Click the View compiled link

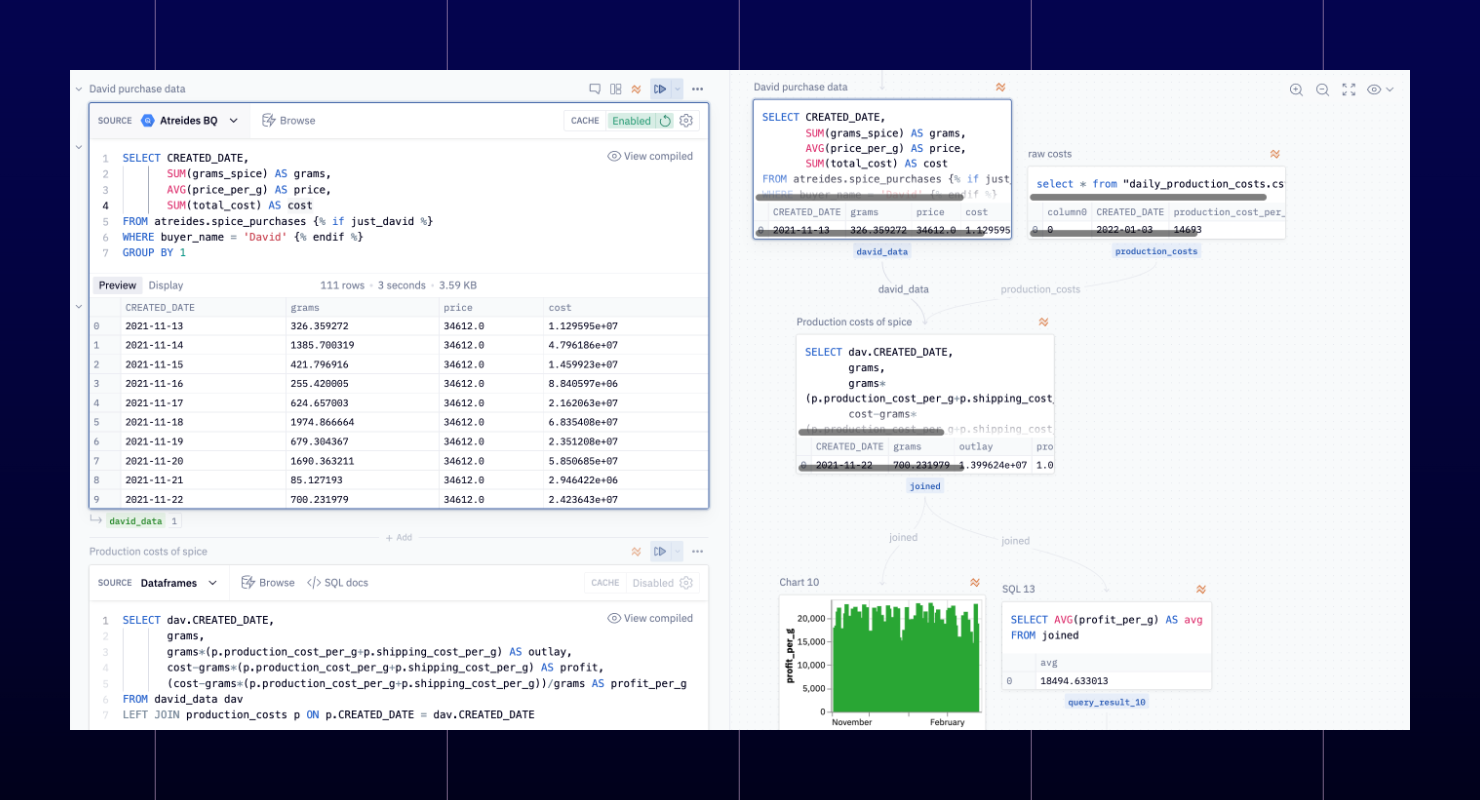point(650,156)
